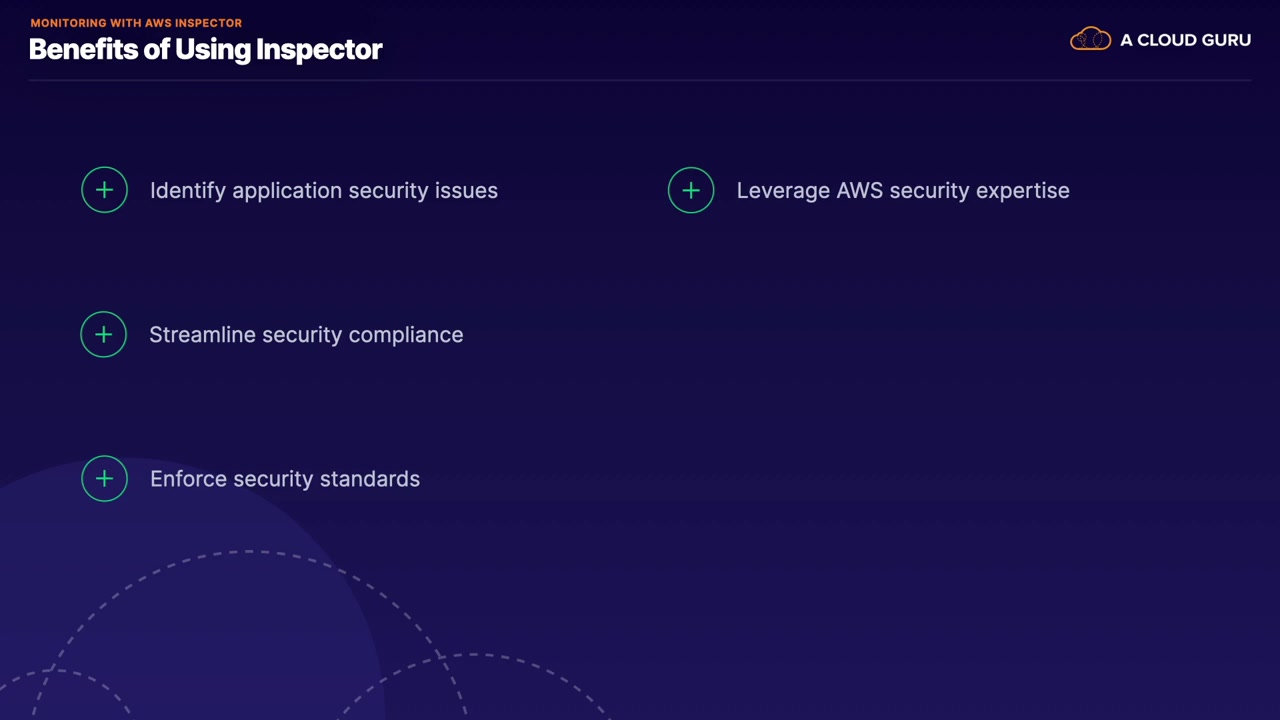Open the Enforce security standards plus icon
1280x720 pixels.
(104, 478)
